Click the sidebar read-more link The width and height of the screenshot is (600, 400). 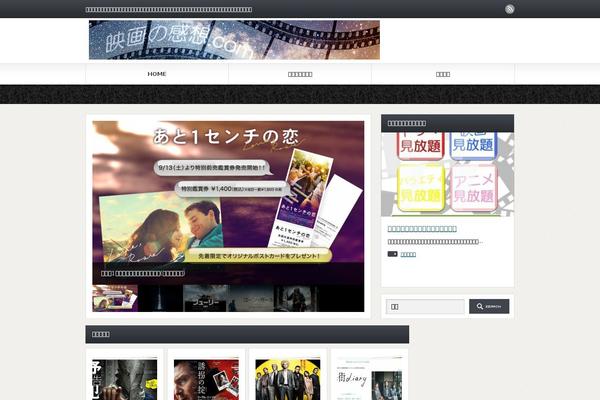(408, 255)
